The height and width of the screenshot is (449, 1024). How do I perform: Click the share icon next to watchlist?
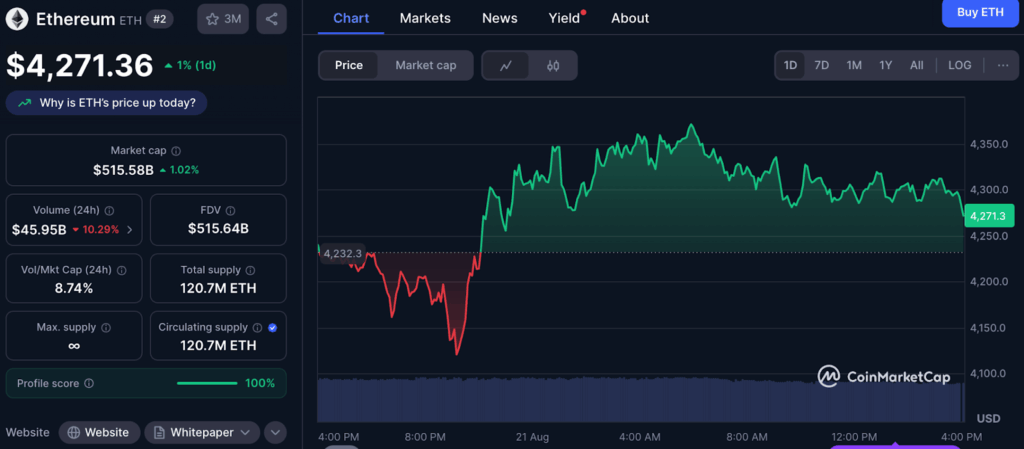pyautogui.click(x=271, y=19)
